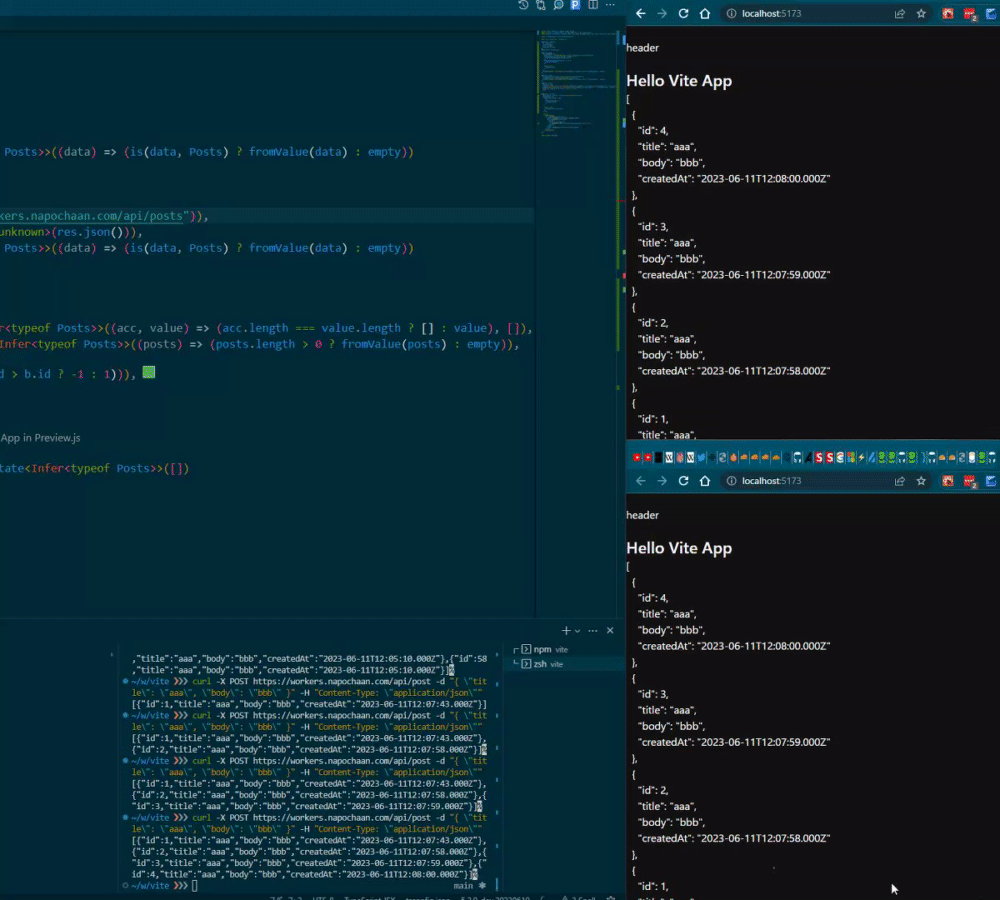Click '"id": 4,' line in upper browser JSON
Screen dimensions: 1000x900
(653, 131)
